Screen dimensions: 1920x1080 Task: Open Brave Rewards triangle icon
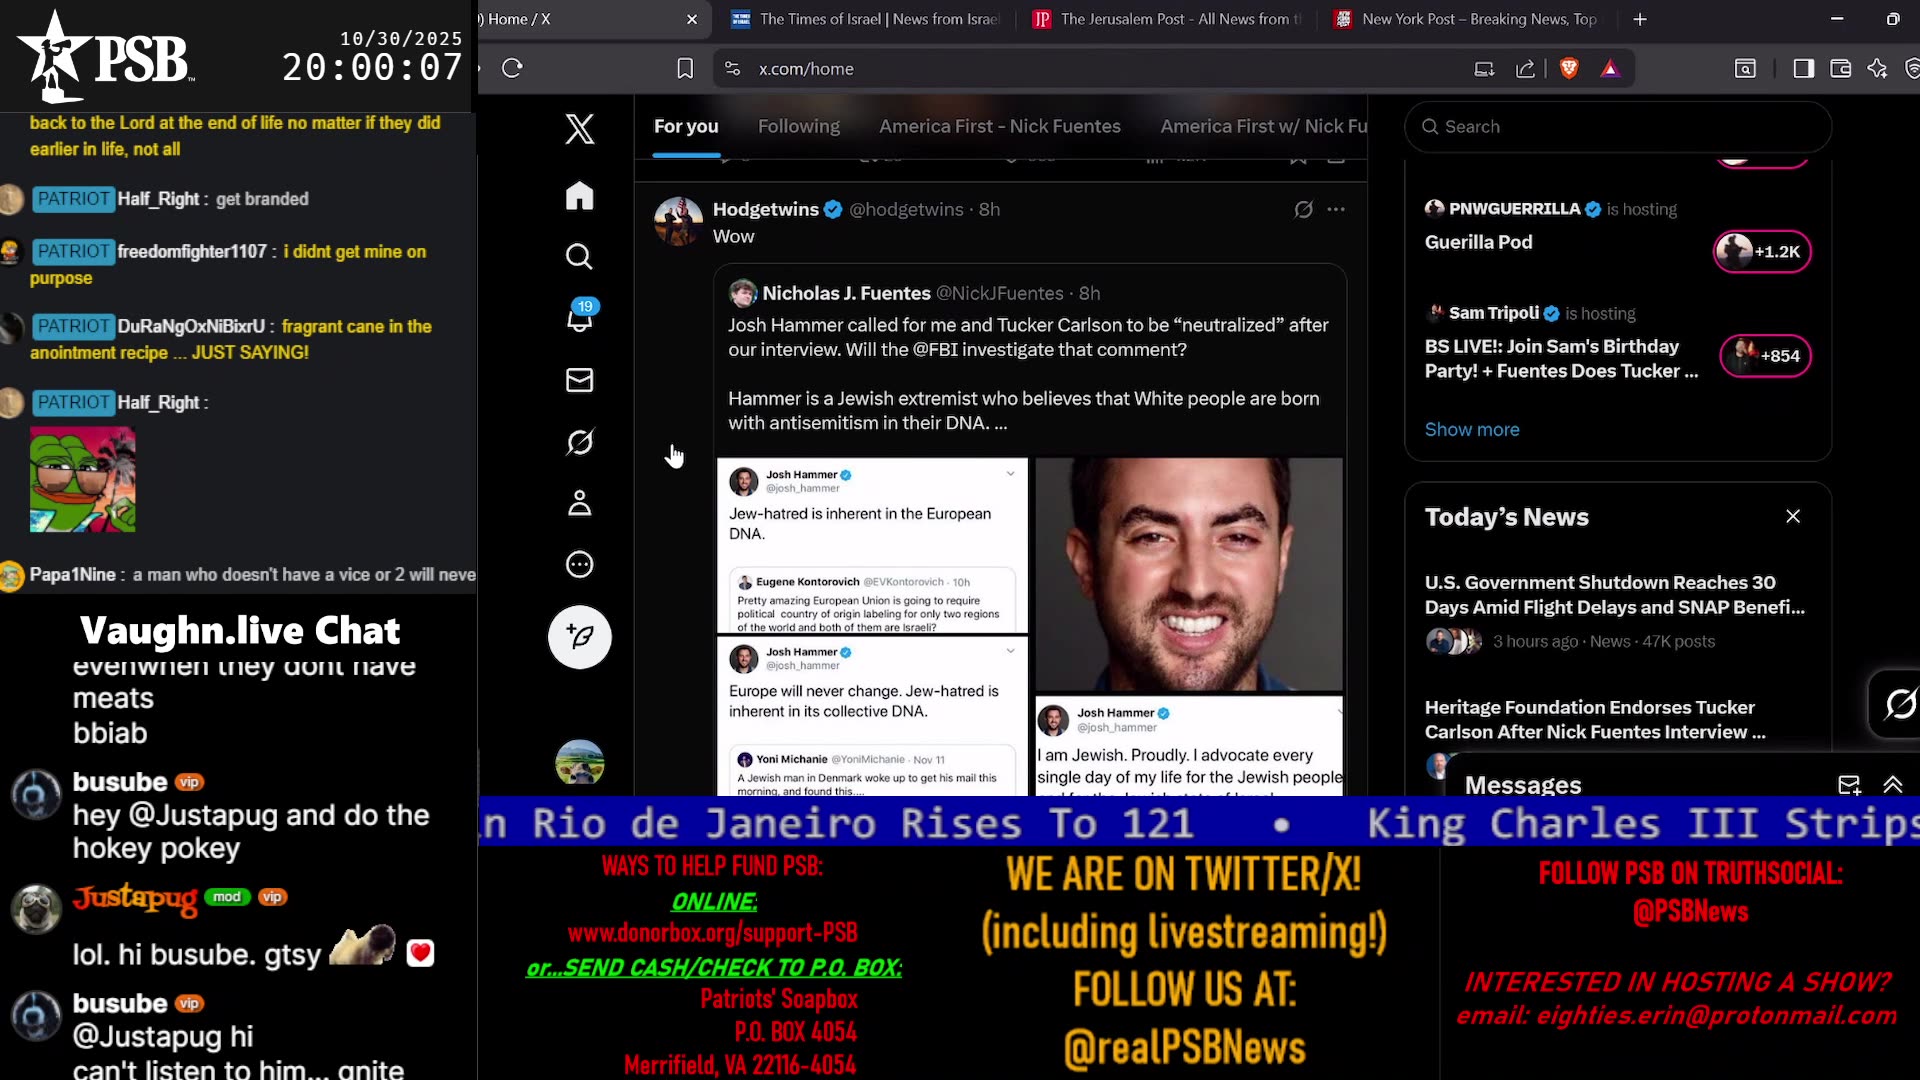(1611, 68)
